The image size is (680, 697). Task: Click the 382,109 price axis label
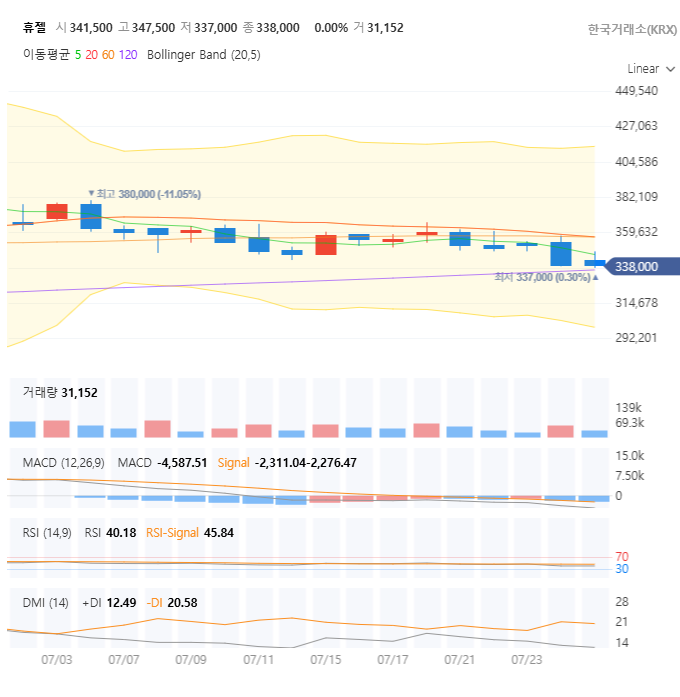click(636, 196)
